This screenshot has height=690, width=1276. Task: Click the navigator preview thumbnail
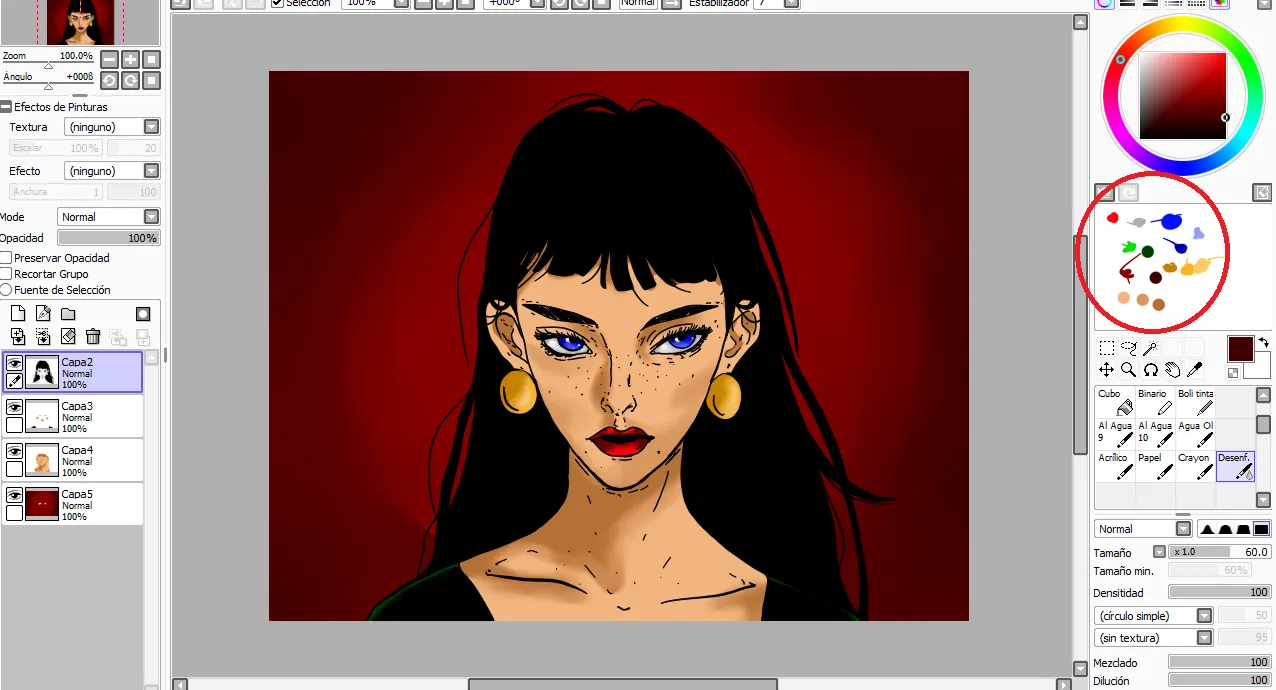(x=82, y=21)
